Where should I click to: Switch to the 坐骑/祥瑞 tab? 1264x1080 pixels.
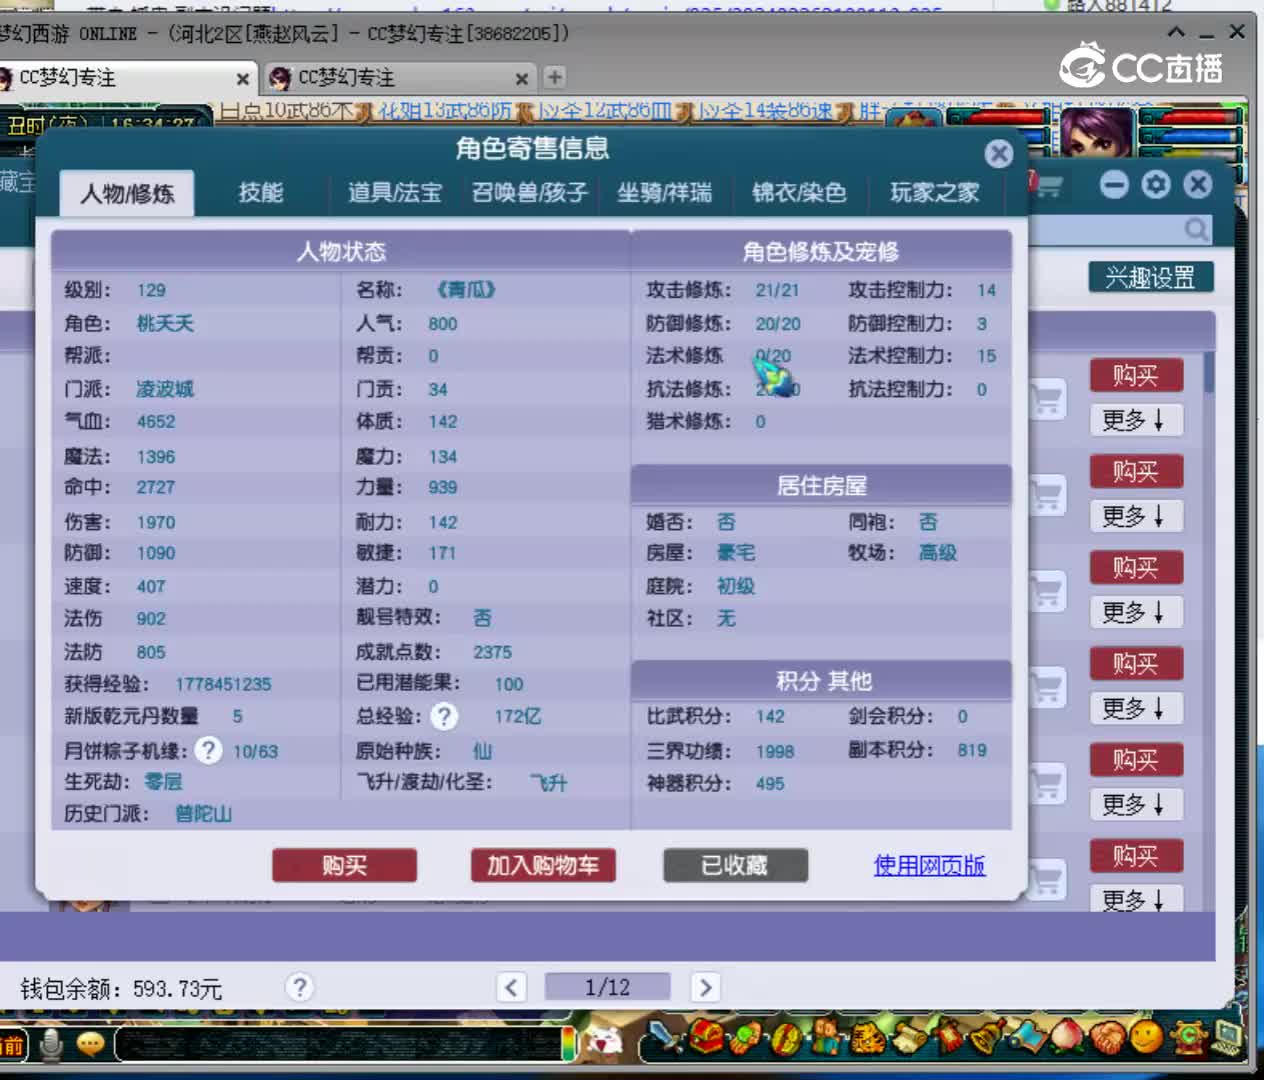click(665, 192)
